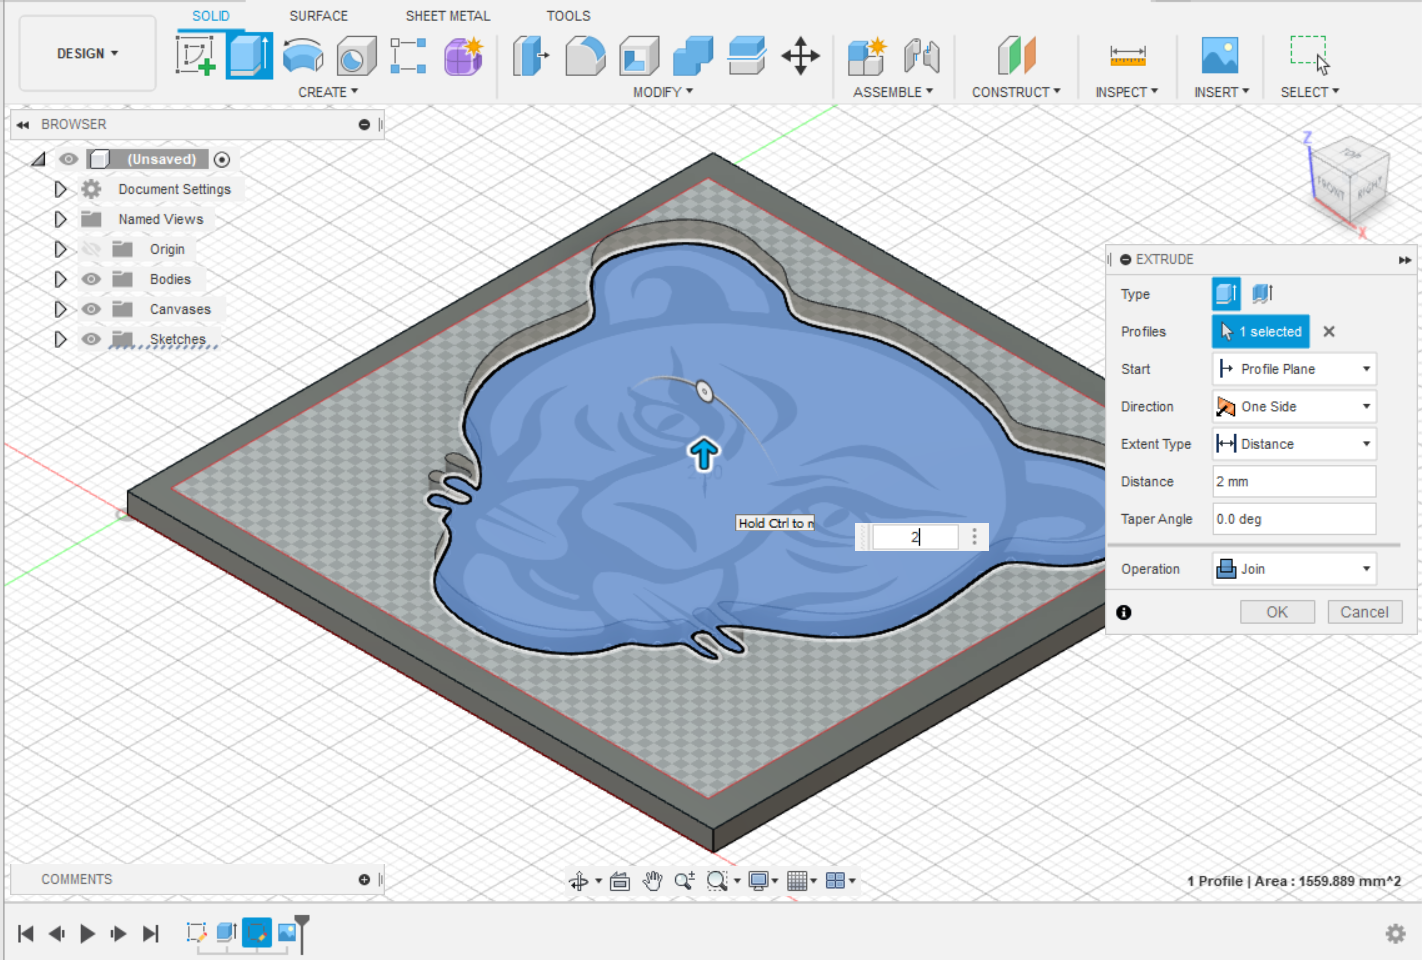Select the Measure tool
Viewport: 1422px width, 960px height.
[x=1127, y=55]
